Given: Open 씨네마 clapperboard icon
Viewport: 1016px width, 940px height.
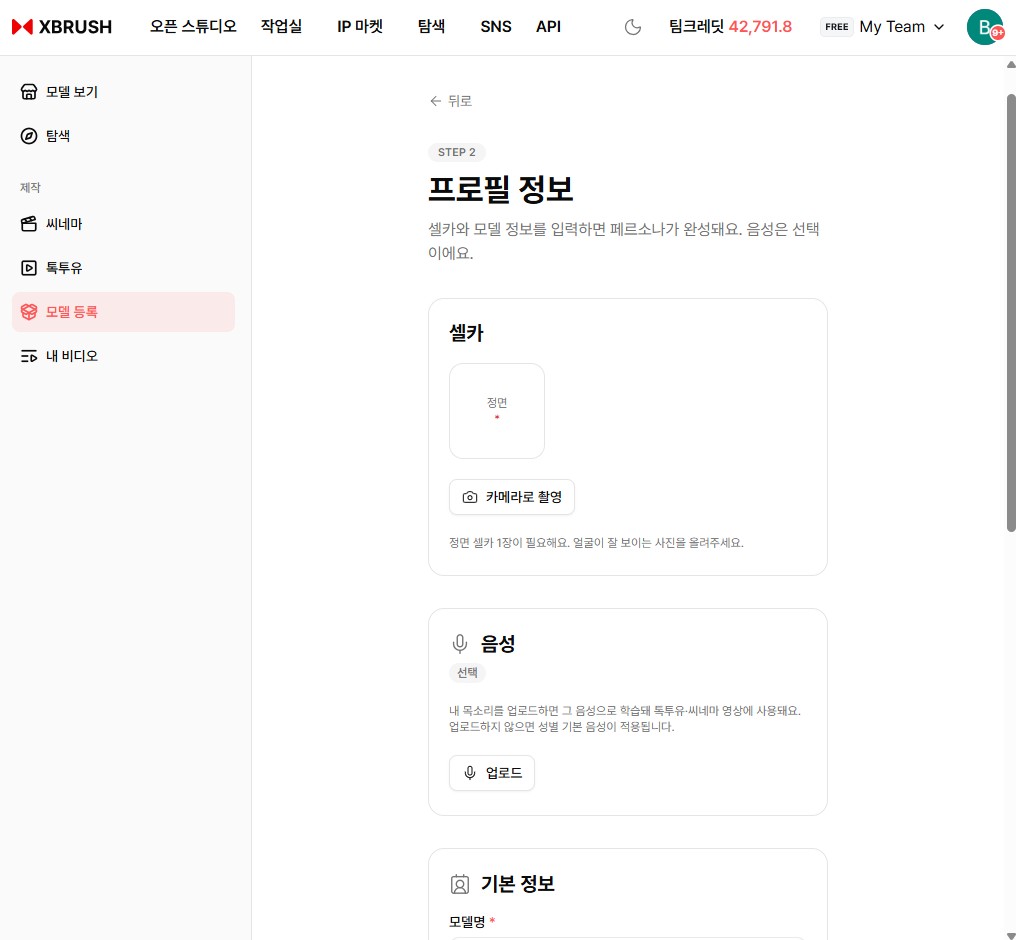Looking at the screenshot, I should [29, 224].
